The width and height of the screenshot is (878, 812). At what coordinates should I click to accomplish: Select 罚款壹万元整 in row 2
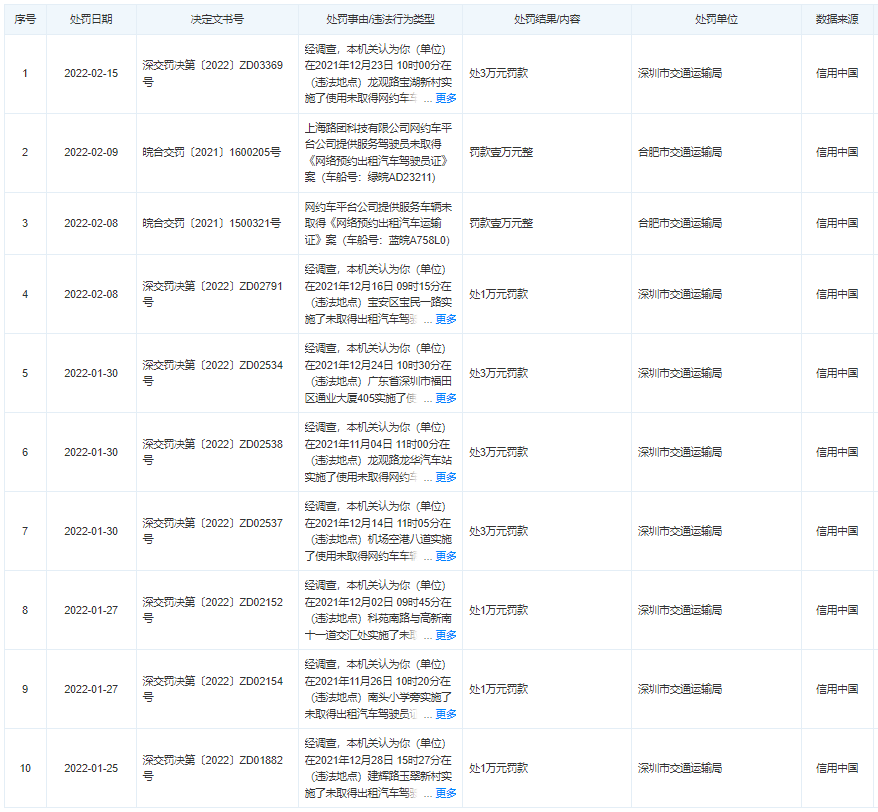[501, 152]
